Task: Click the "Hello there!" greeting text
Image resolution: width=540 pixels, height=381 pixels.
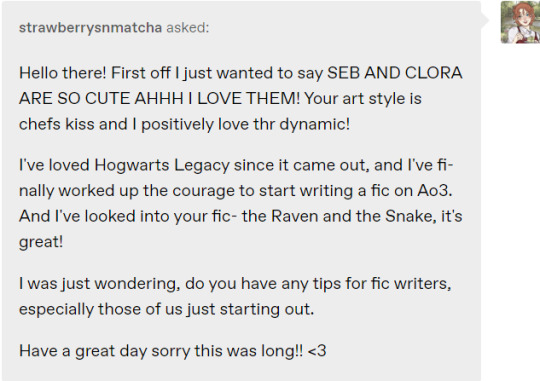Action: [x=63, y=73]
